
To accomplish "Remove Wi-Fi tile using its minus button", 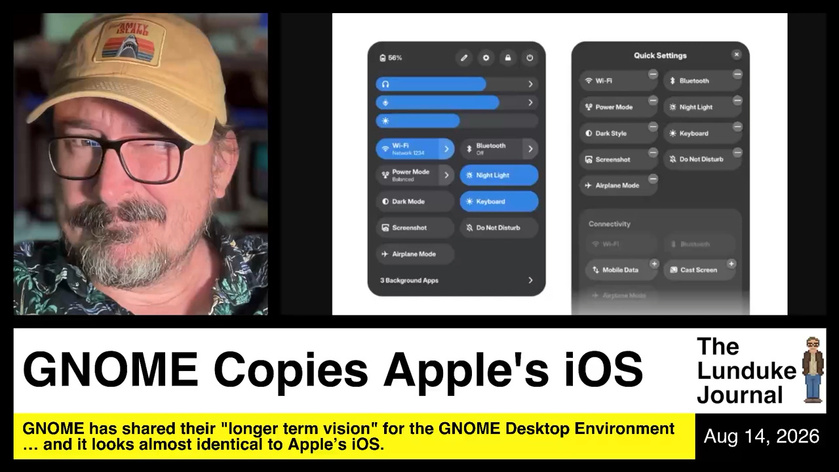I will (x=653, y=74).
